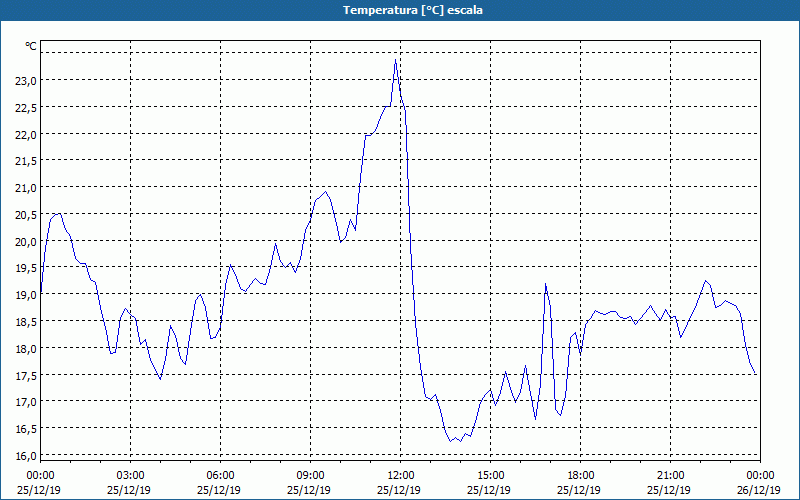Click the 19,0 y-axis value
800x500 pixels.
click(x=27, y=295)
